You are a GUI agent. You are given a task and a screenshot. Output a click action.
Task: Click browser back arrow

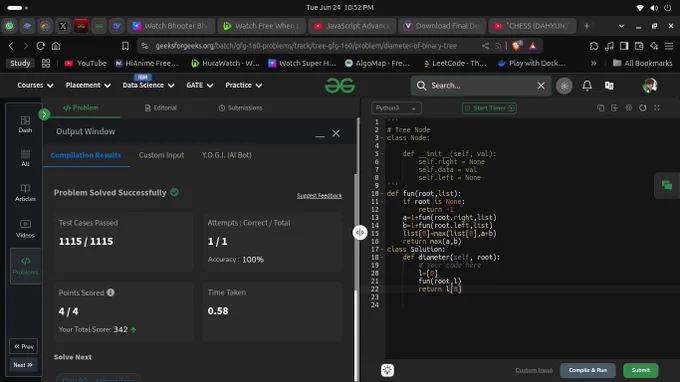point(11,46)
